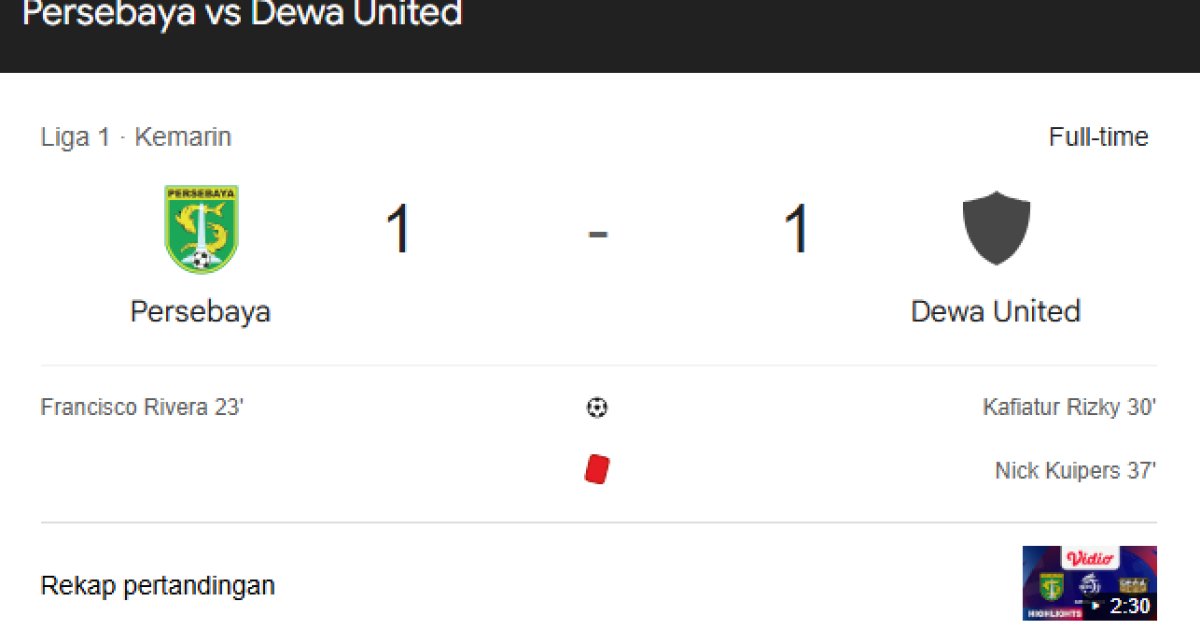Click Persebaya's score of 1
Screen dimensions: 1200x630
(399, 229)
